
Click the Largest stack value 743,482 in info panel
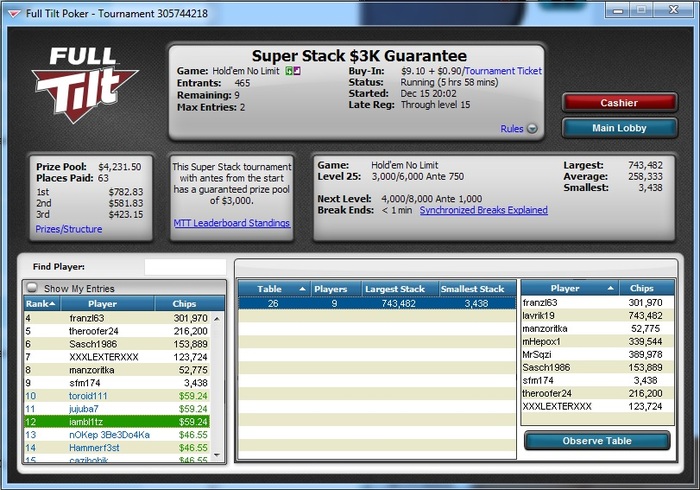pos(646,165)
